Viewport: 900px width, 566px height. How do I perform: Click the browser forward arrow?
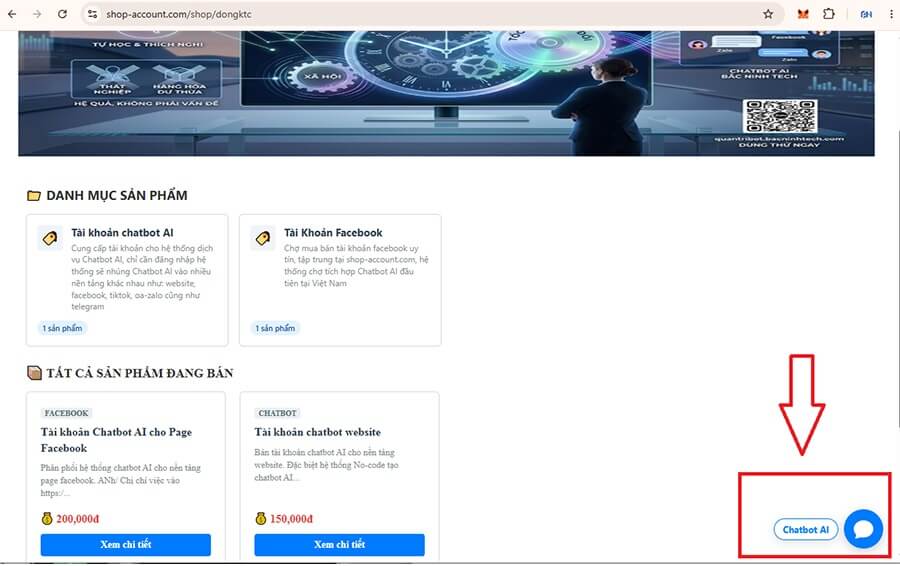[x=37, y=14]
